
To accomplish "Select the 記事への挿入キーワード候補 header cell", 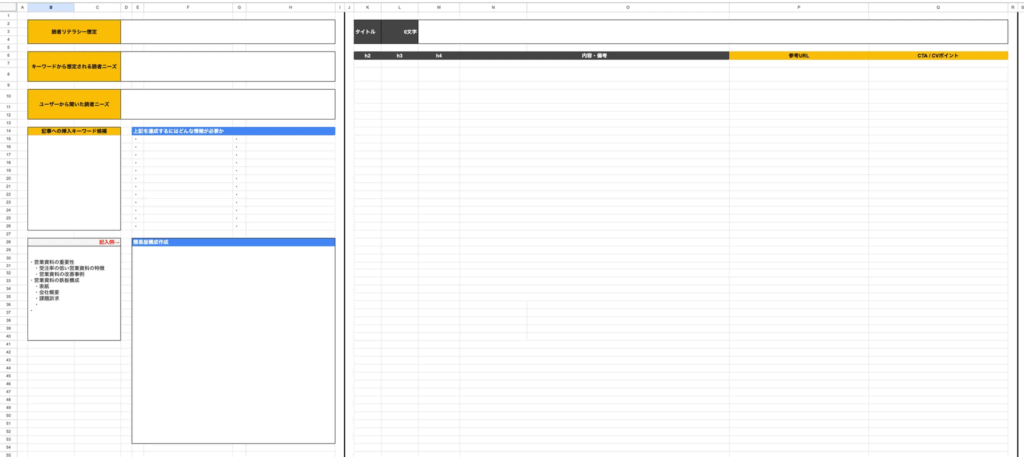I will tap(74, 131).
